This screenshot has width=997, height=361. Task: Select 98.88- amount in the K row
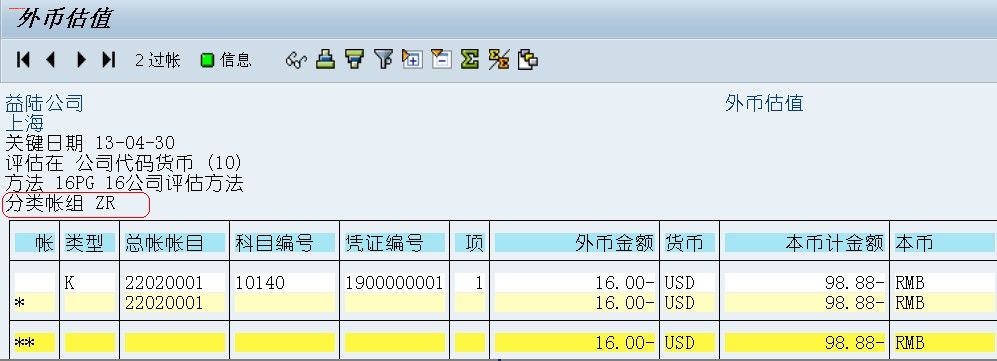[x=805, y=283]
